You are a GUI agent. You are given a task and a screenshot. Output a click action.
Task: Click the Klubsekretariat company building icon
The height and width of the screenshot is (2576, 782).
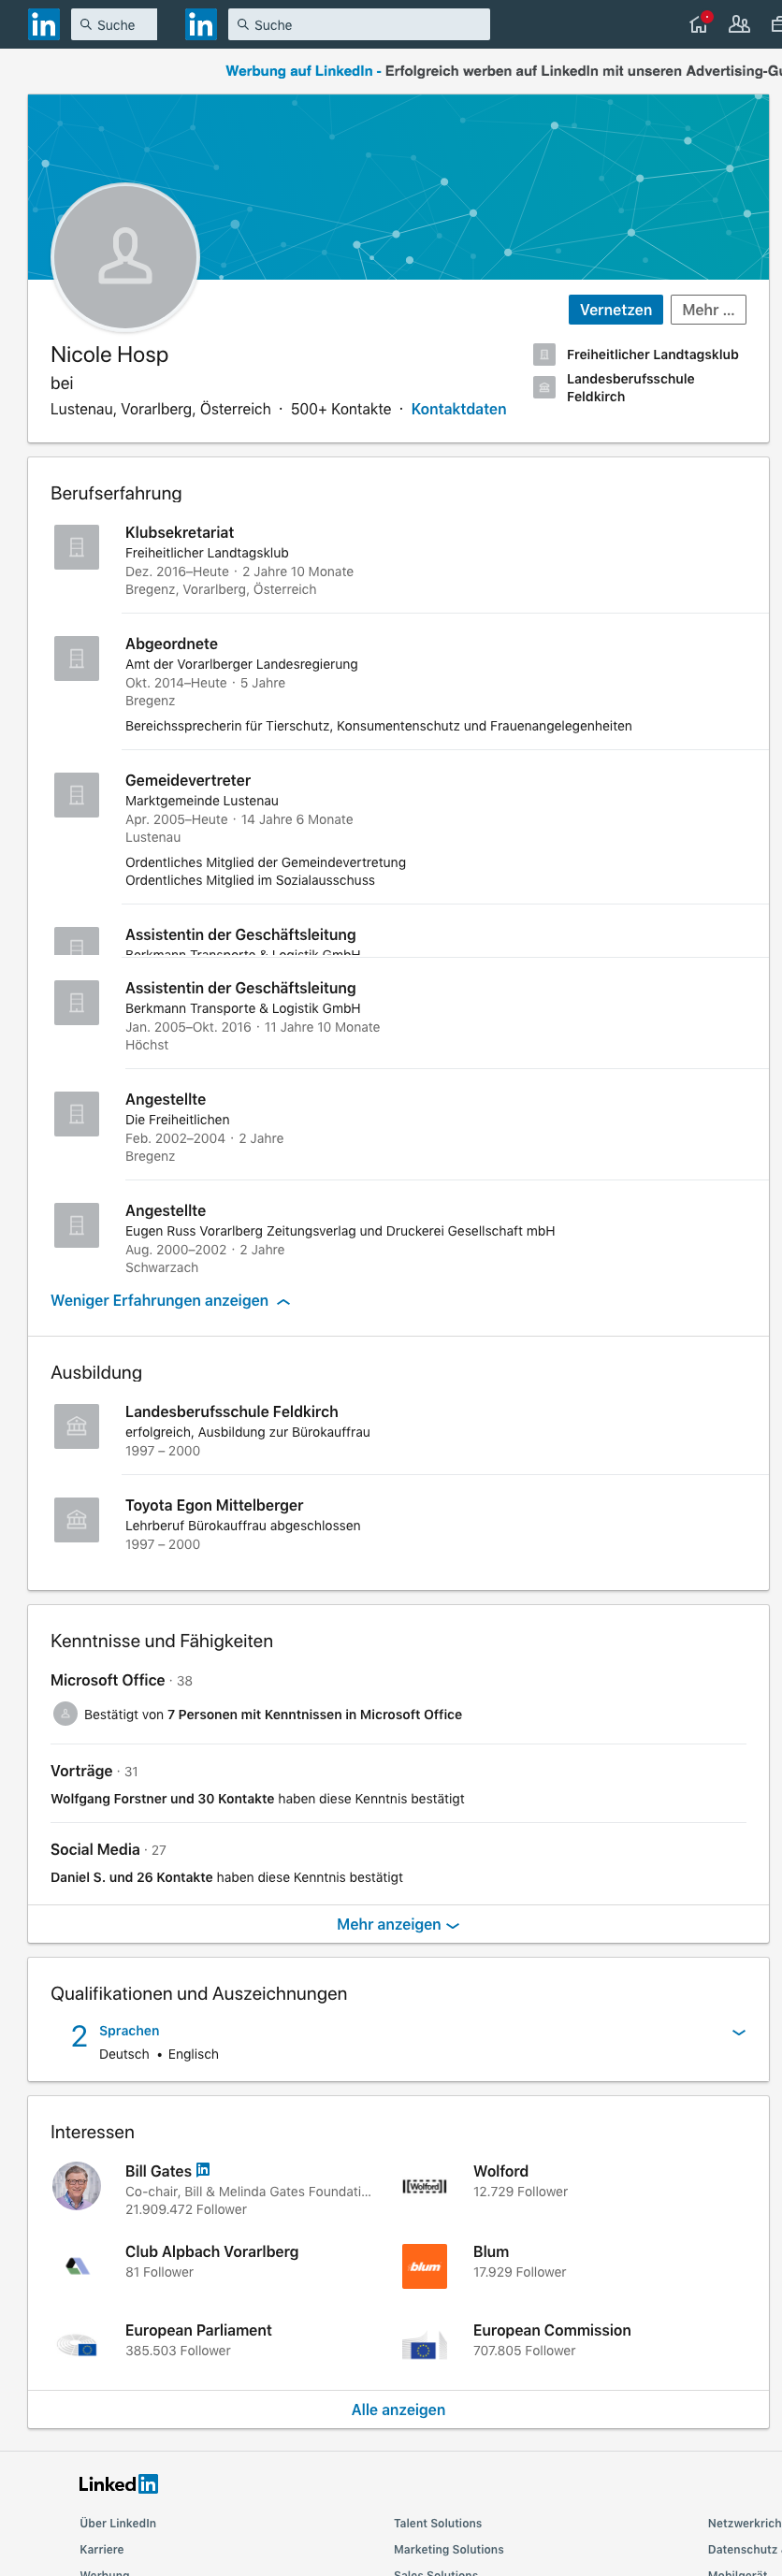77,547
